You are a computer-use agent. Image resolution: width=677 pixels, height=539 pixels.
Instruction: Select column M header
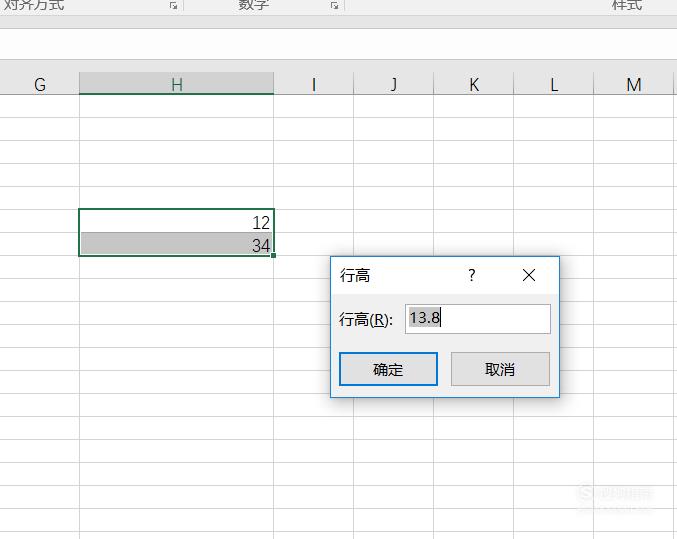point(633,84)
